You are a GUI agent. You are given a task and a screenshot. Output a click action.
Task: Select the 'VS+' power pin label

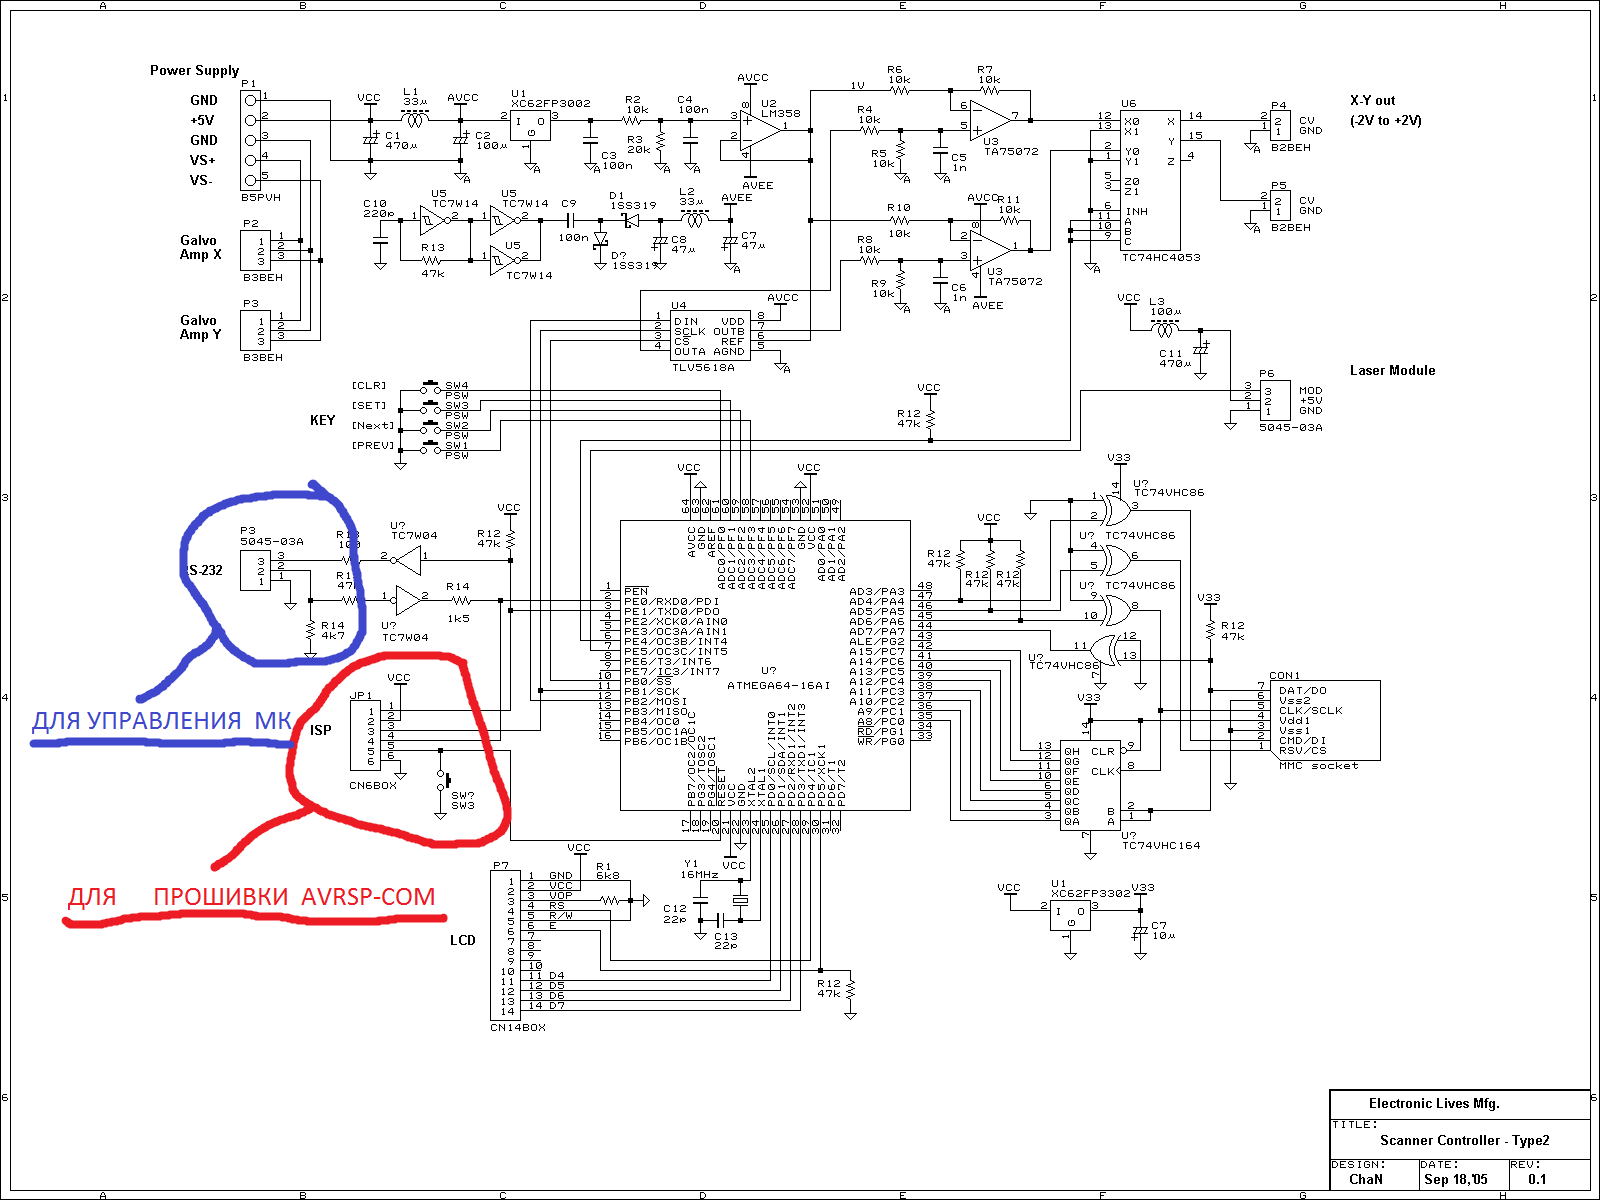click(x=202, y=160)
